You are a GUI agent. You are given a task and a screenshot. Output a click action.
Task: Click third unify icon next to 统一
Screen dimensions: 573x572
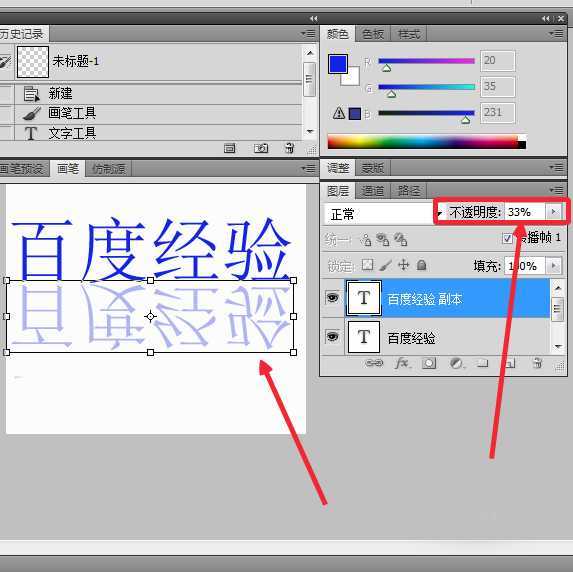(x=401, y=240)
